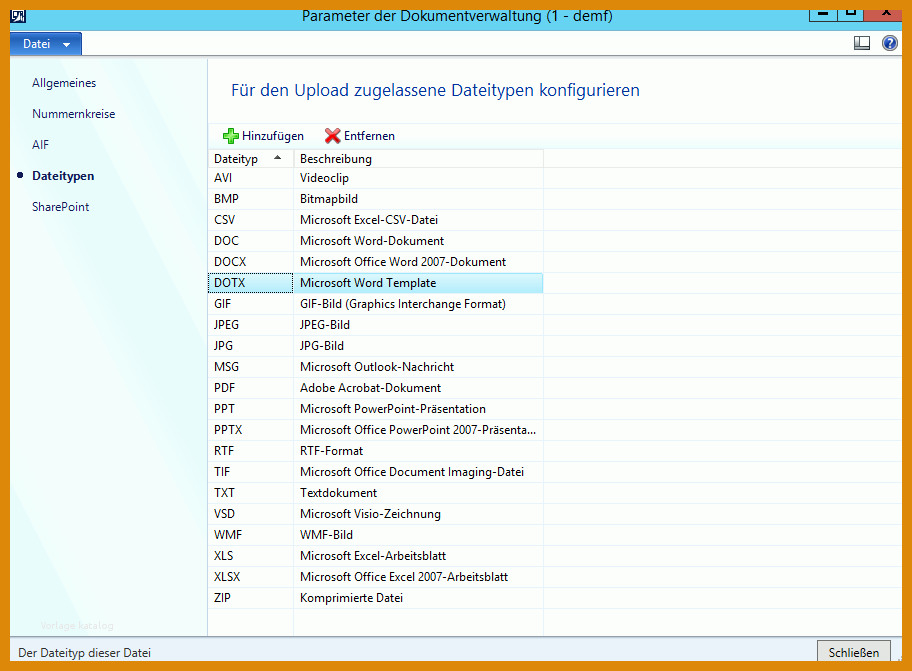
Task: Select the MSG file type cell
Action: pyautogui.click(x=251, y=367)
